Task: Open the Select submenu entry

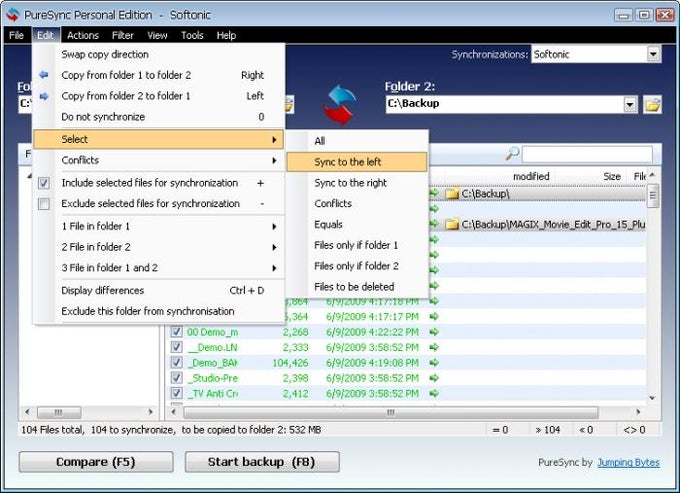Action: 159,139
